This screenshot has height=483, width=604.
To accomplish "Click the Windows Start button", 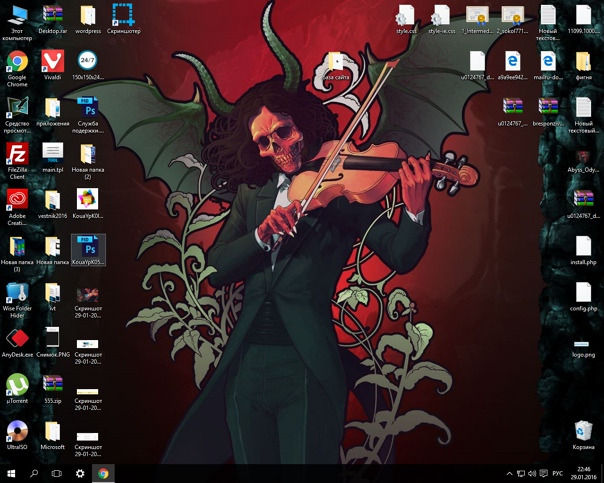I will point(11,473).
